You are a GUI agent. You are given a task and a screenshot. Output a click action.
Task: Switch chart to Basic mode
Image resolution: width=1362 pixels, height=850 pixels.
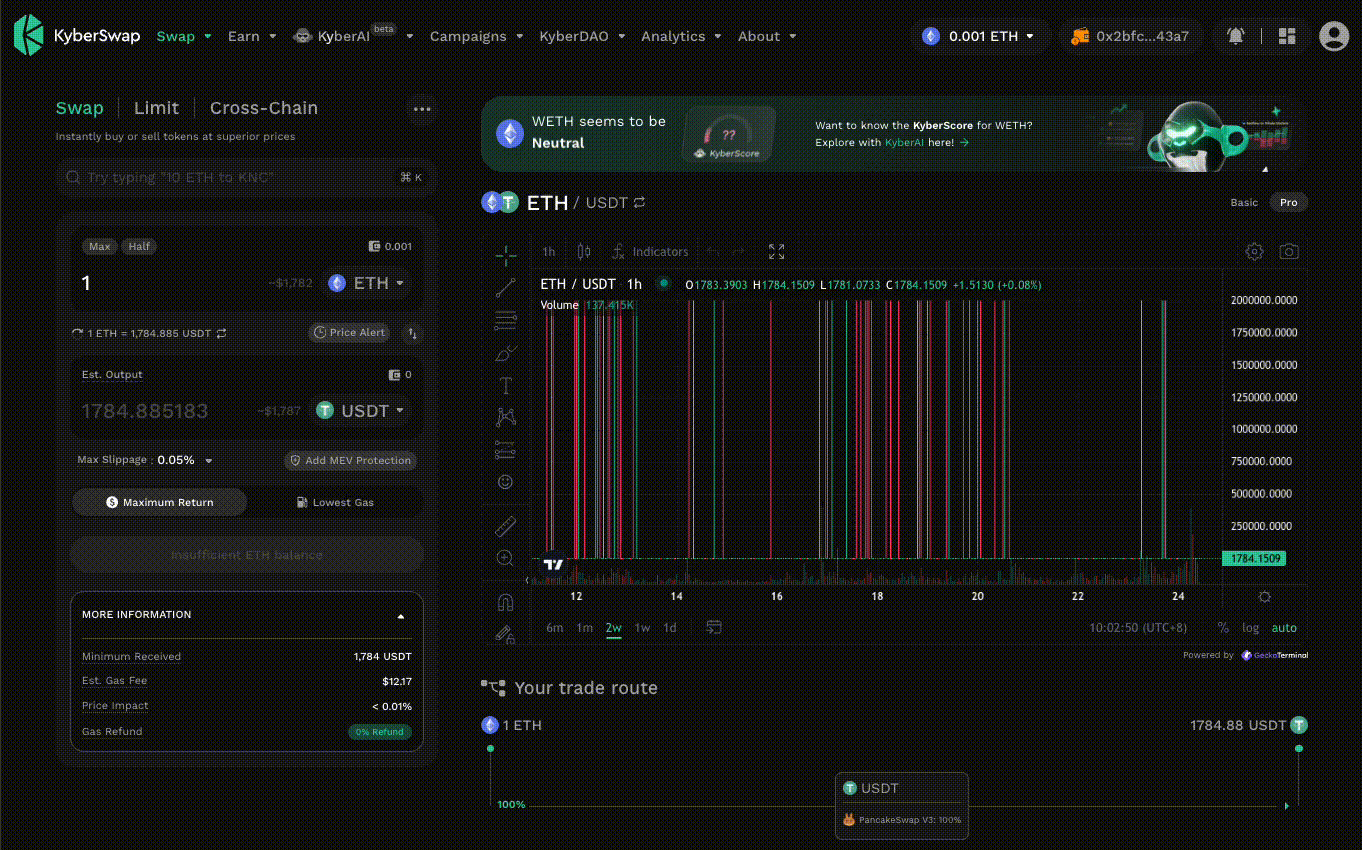click(x=1244, y=202)
